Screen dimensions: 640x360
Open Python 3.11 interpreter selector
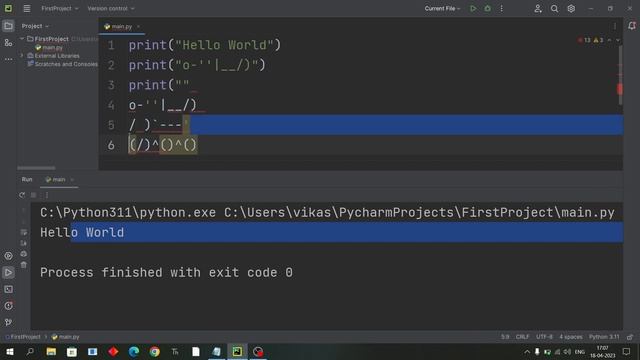(x=604, y=337)
